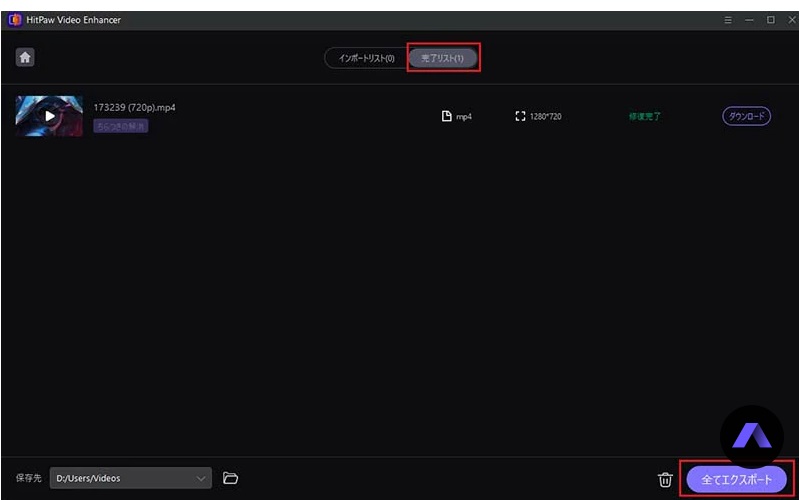The image size is (799, 500).
Task: Click the 173239 (720p).mp4 file name
Action: point(128,107)
